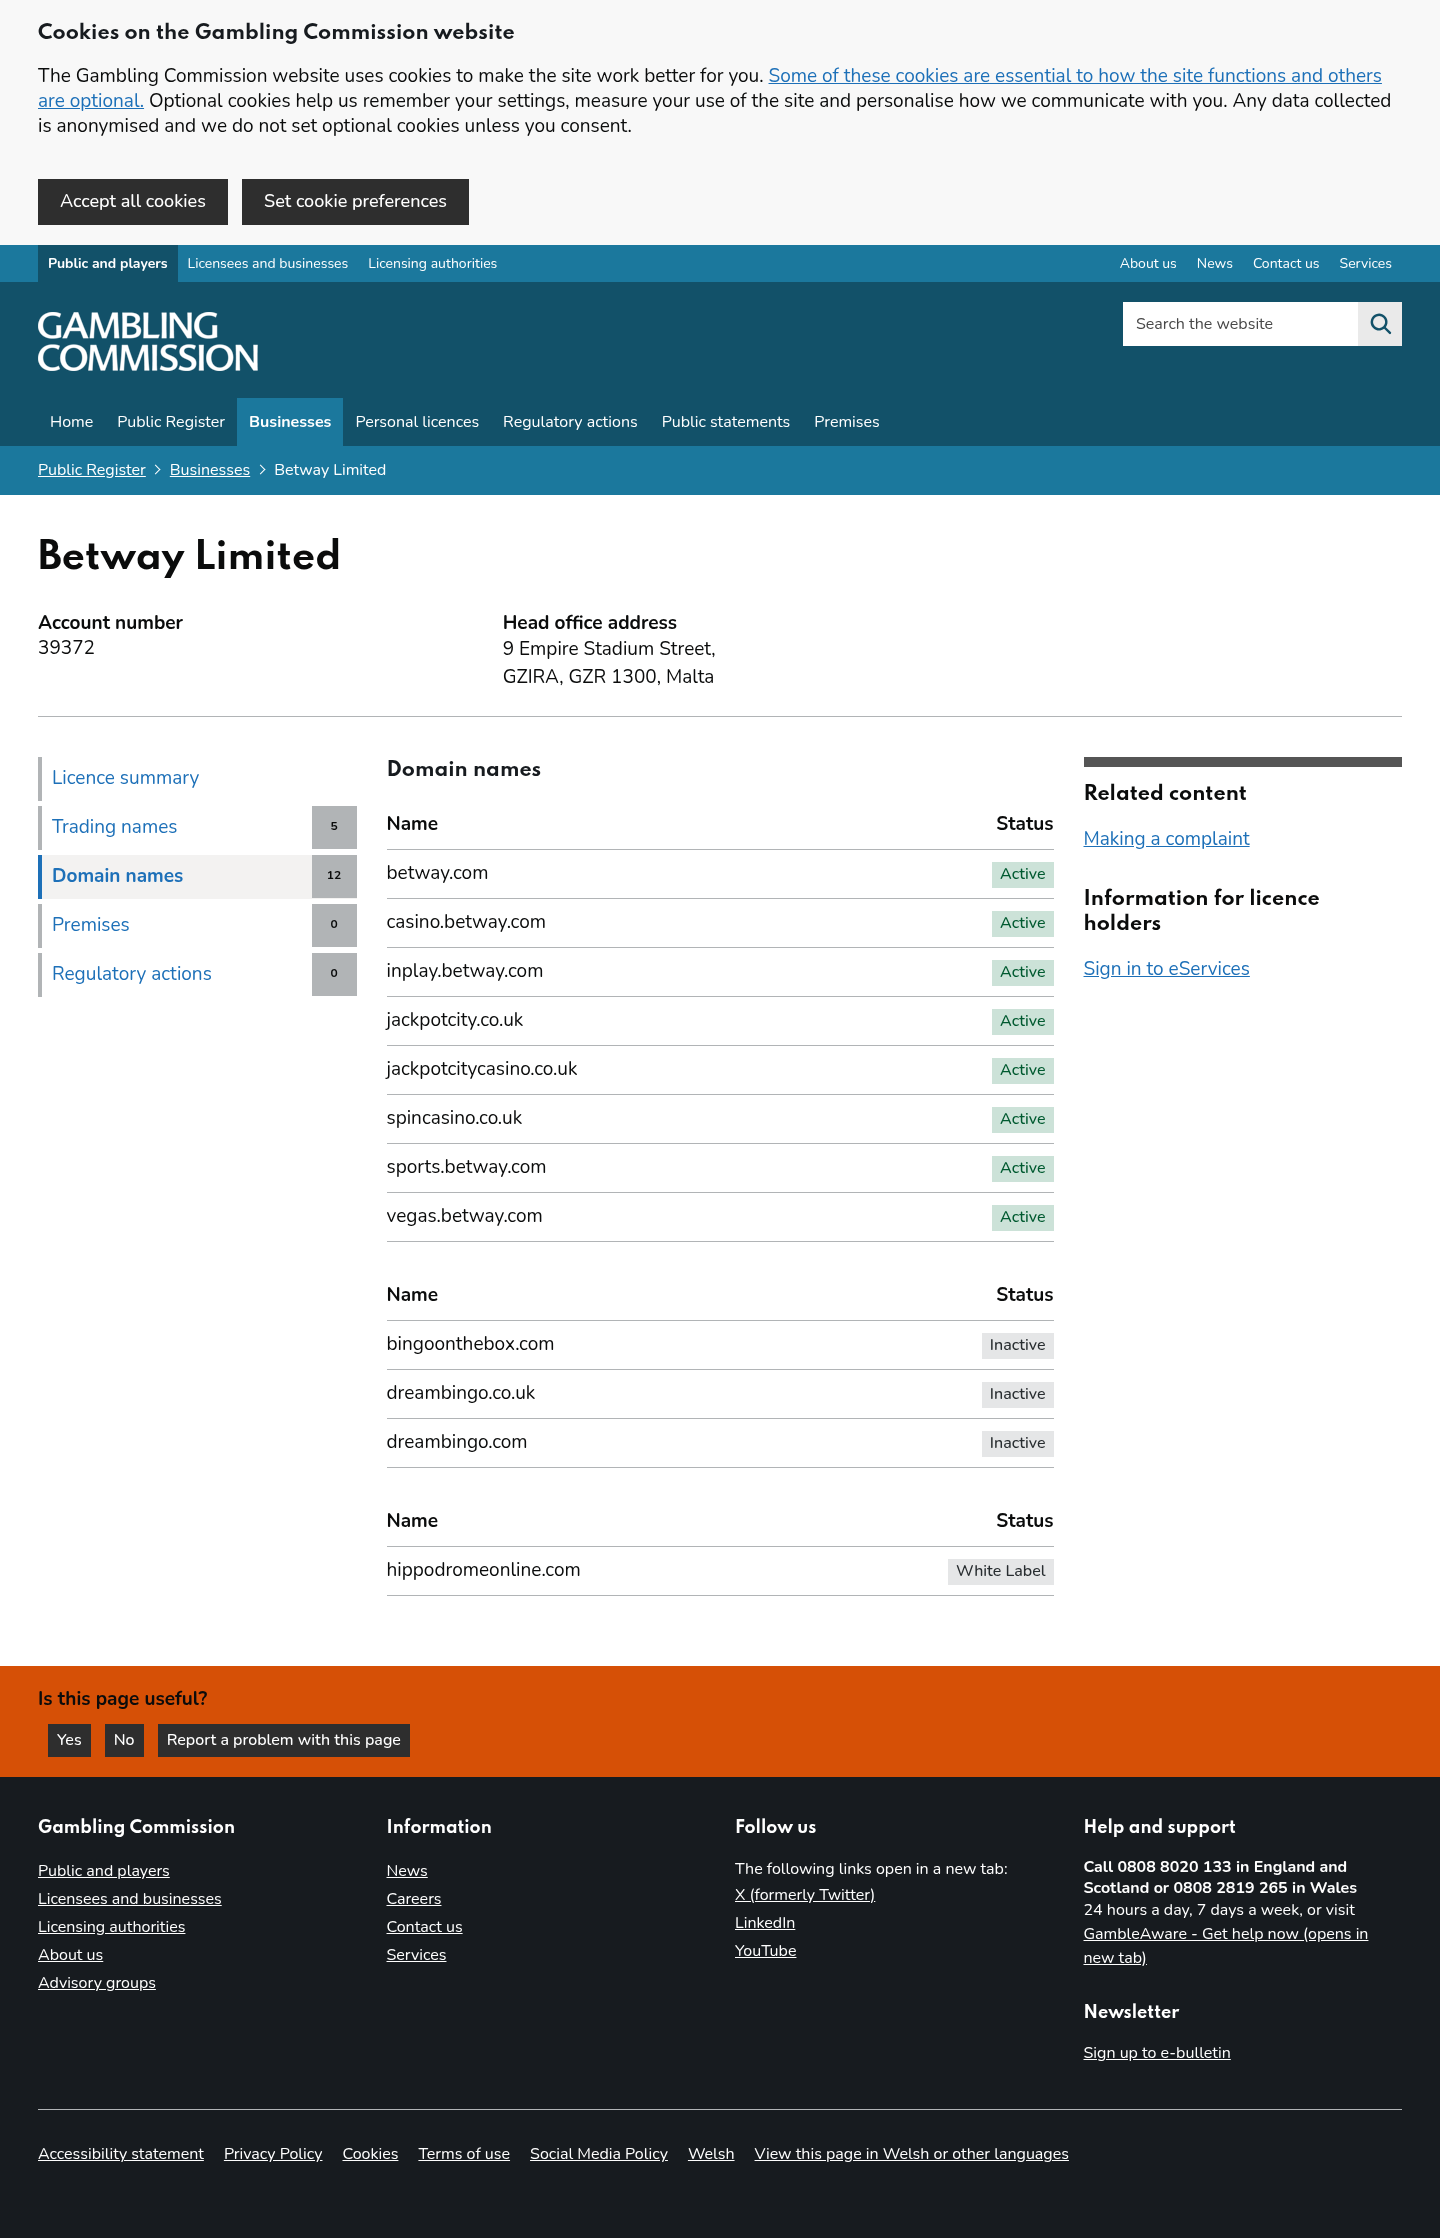1440x2238 pixels.
Task: Click the Domain names count badge 12
Action: tap(334, 876)
